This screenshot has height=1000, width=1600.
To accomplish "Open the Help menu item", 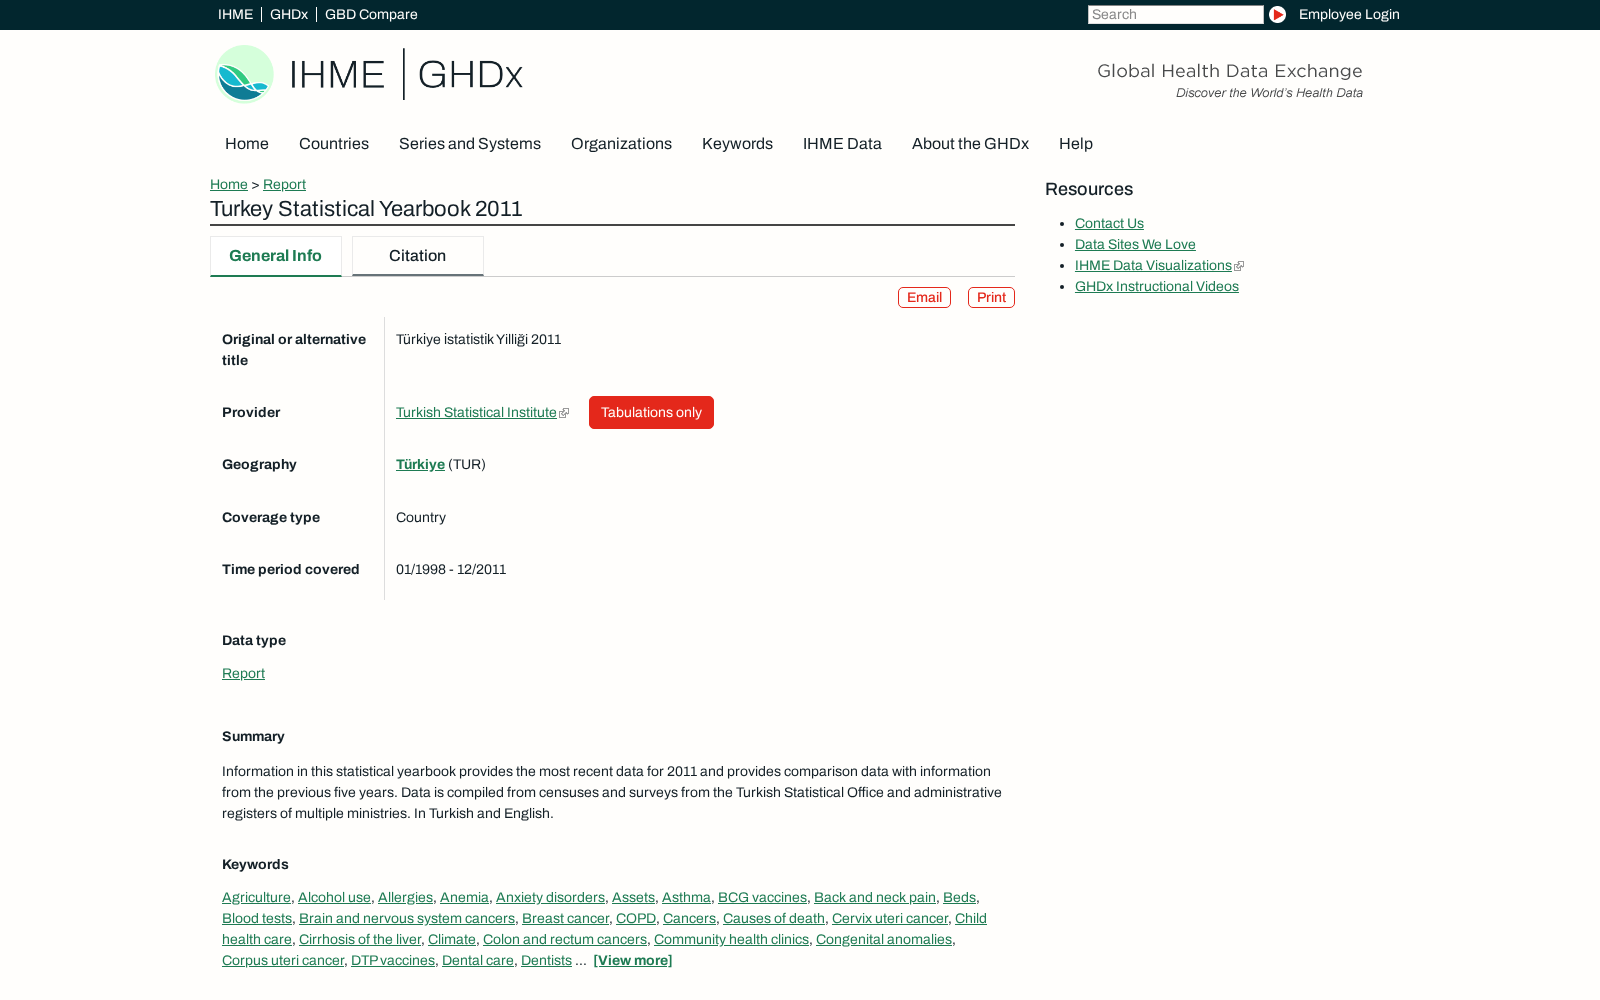I will click(x=1076, y=144).
